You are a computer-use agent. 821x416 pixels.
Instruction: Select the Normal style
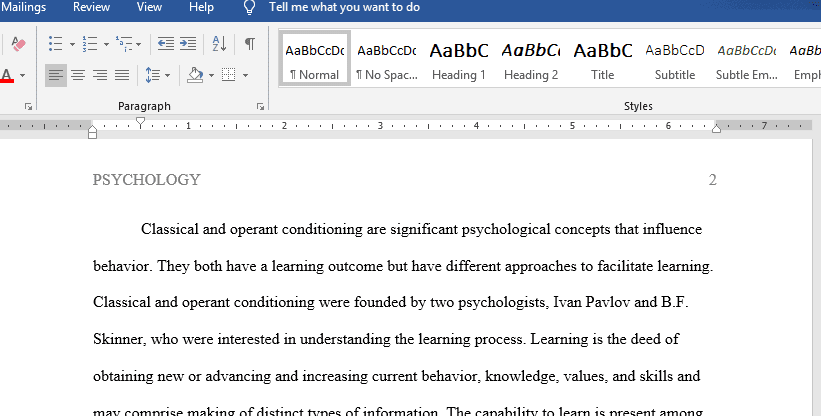[315, 59]
